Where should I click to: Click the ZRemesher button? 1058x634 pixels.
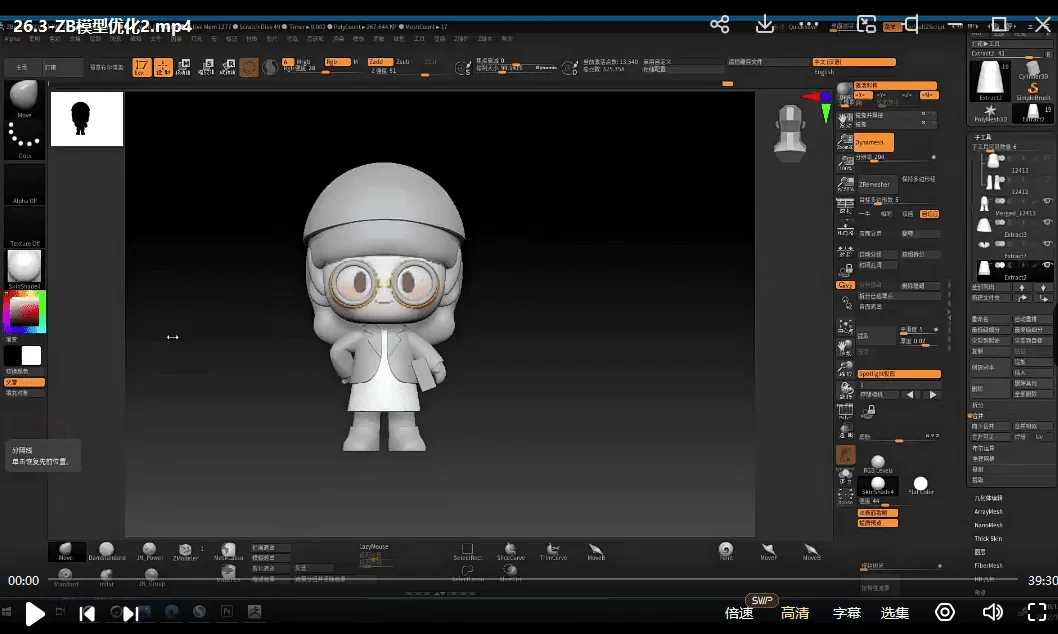(x=875, y=184)
